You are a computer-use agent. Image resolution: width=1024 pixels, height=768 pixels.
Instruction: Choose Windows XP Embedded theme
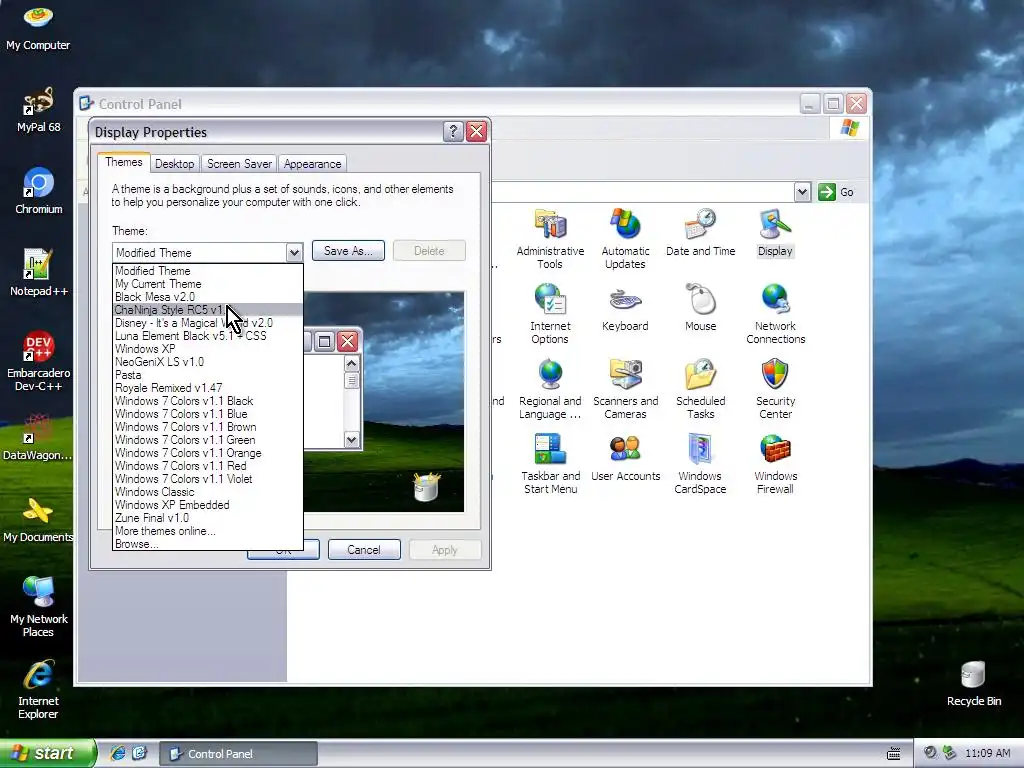click(x=208, y=505)
